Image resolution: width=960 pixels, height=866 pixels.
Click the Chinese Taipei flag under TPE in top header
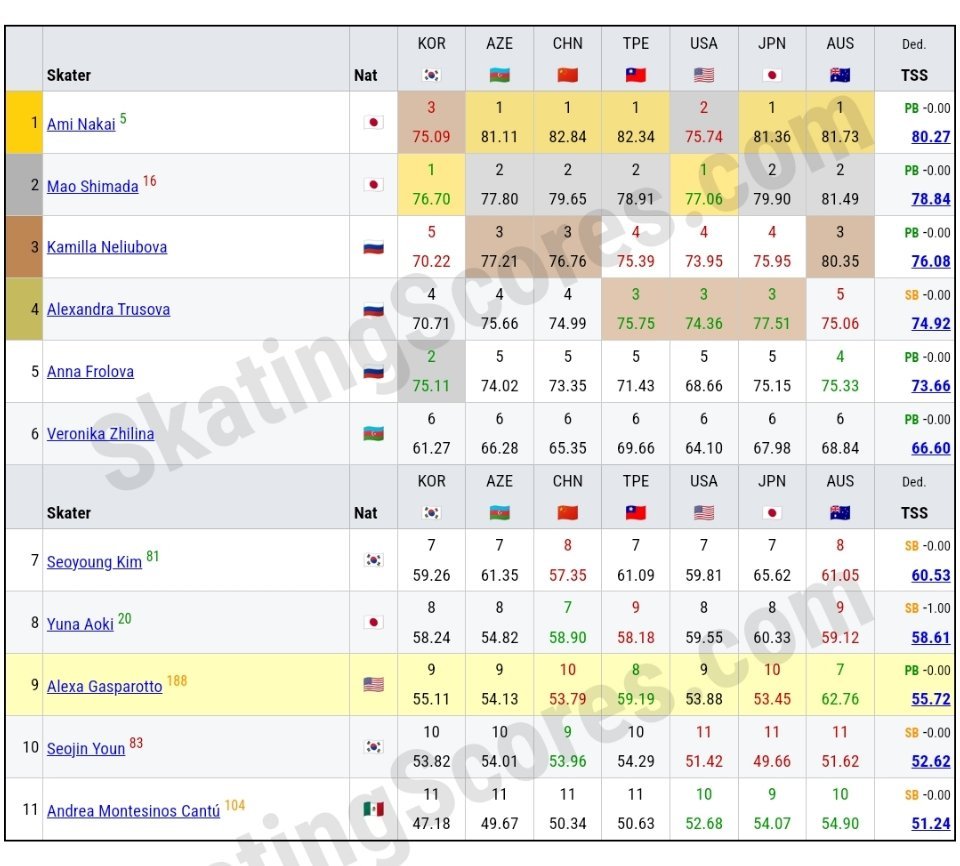(x=636, y=75)
